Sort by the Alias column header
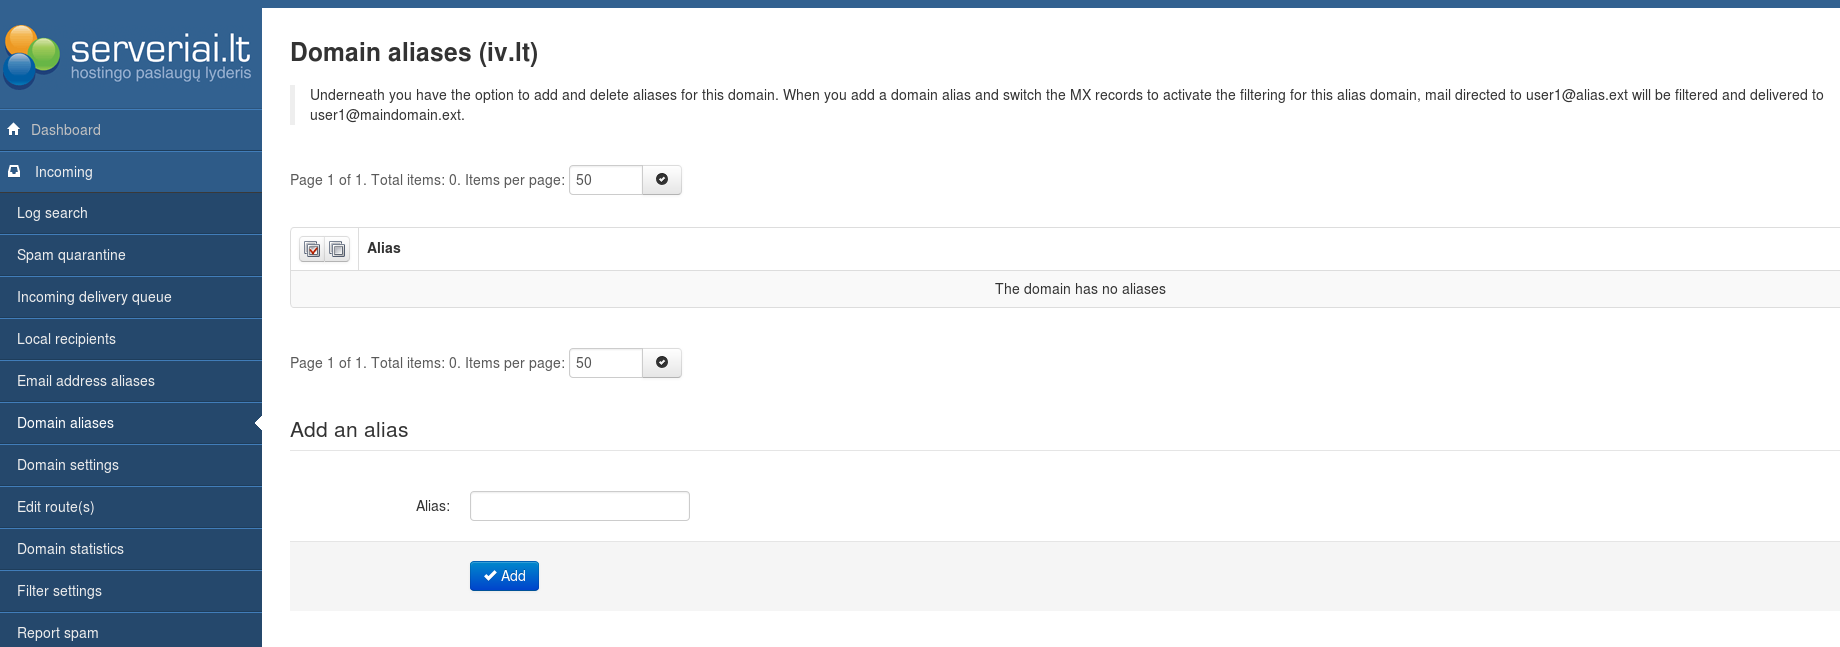 click(x=383, y=248)
